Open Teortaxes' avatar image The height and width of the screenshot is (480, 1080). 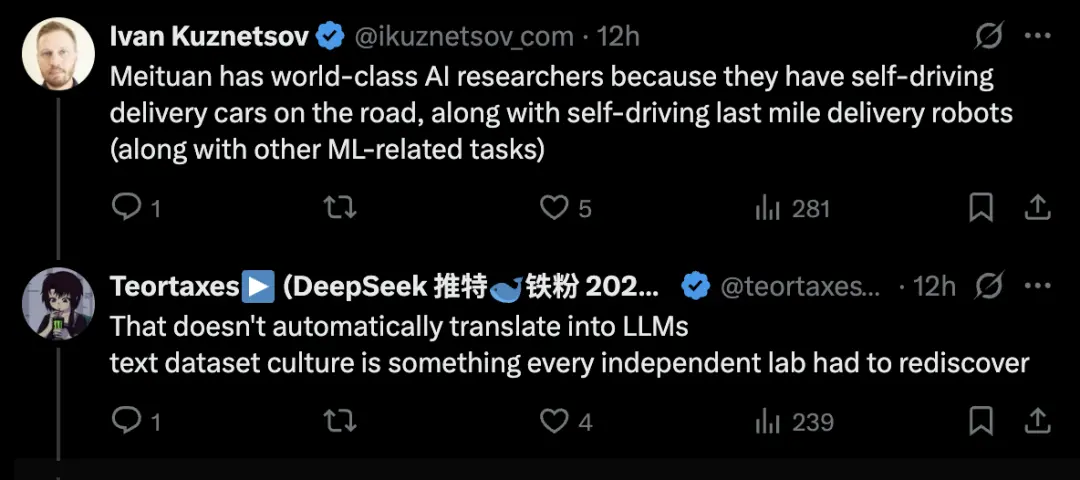(58, 301)
